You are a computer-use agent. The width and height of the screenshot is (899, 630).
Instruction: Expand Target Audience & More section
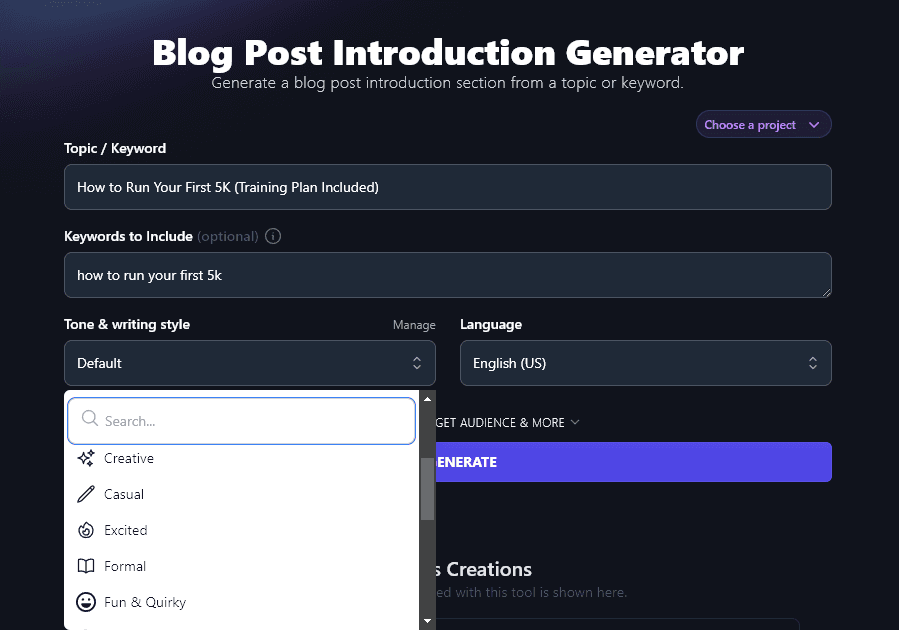click(507, 423)
